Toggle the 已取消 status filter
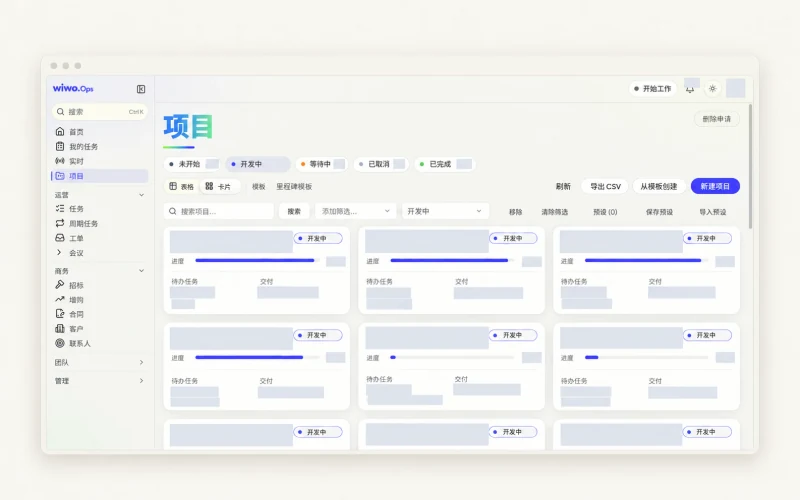 click(381, 164)
